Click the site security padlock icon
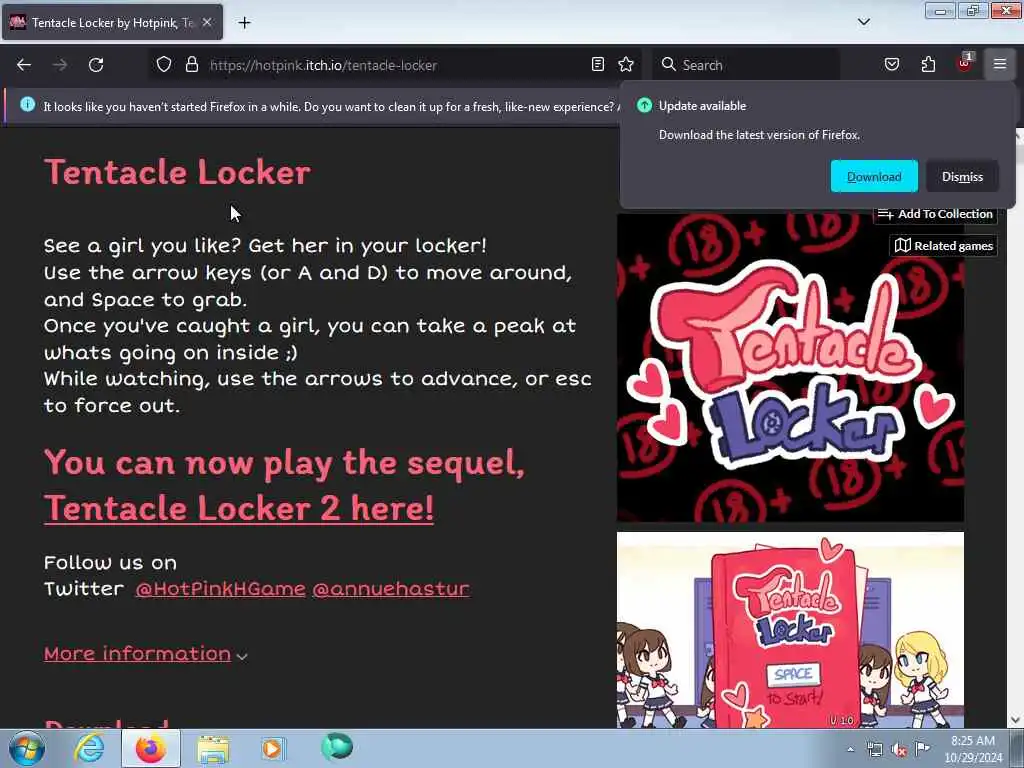 (x=191, y=65)
